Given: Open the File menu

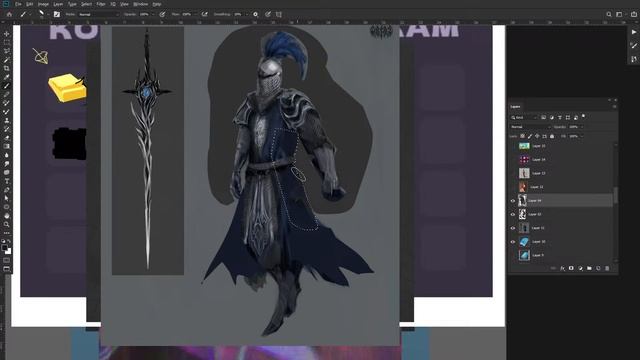Looking at the screenshot, I should coord(18,4).
